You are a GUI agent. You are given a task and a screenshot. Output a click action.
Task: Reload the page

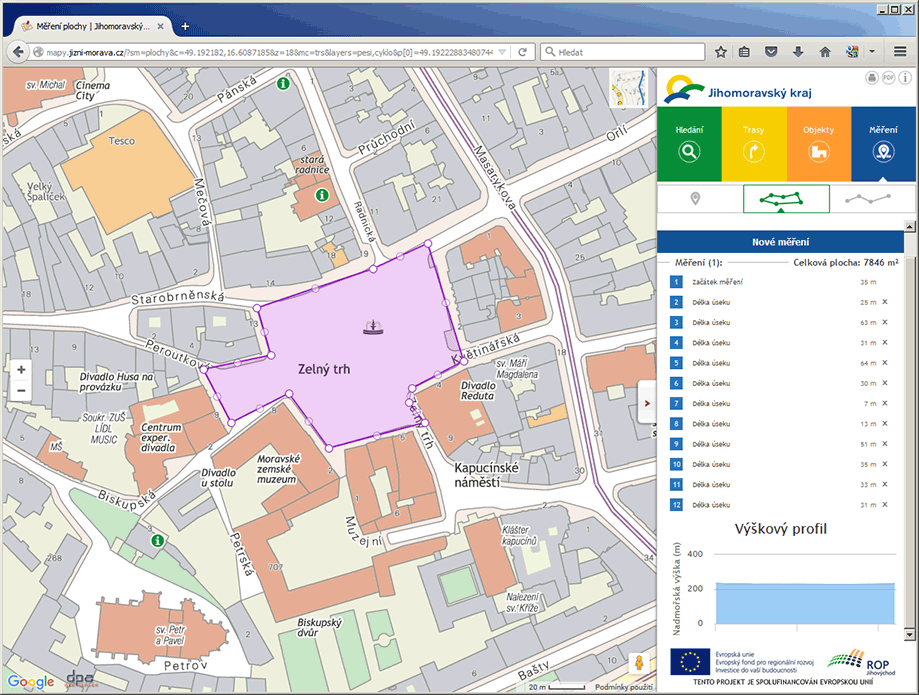pyautogui.click(x=522, y=52)
